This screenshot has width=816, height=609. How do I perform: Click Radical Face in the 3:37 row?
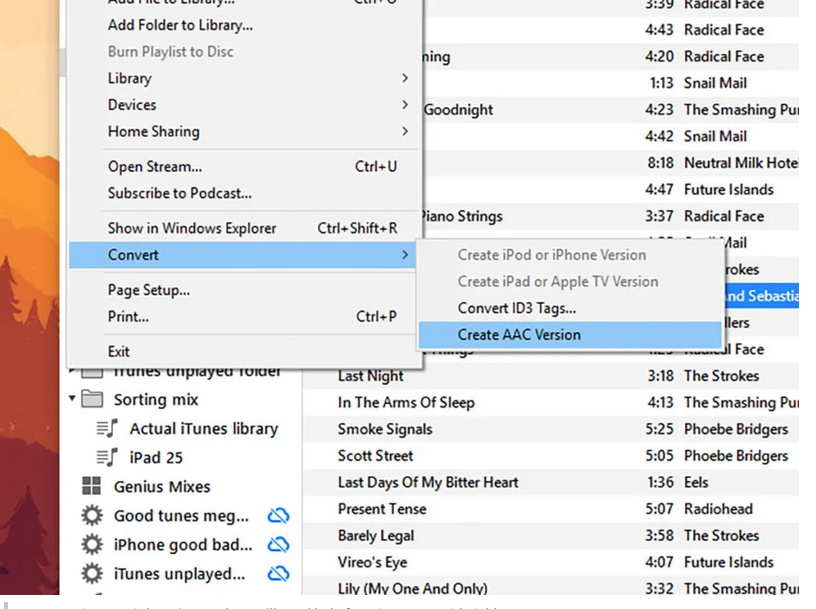point(724,216)
